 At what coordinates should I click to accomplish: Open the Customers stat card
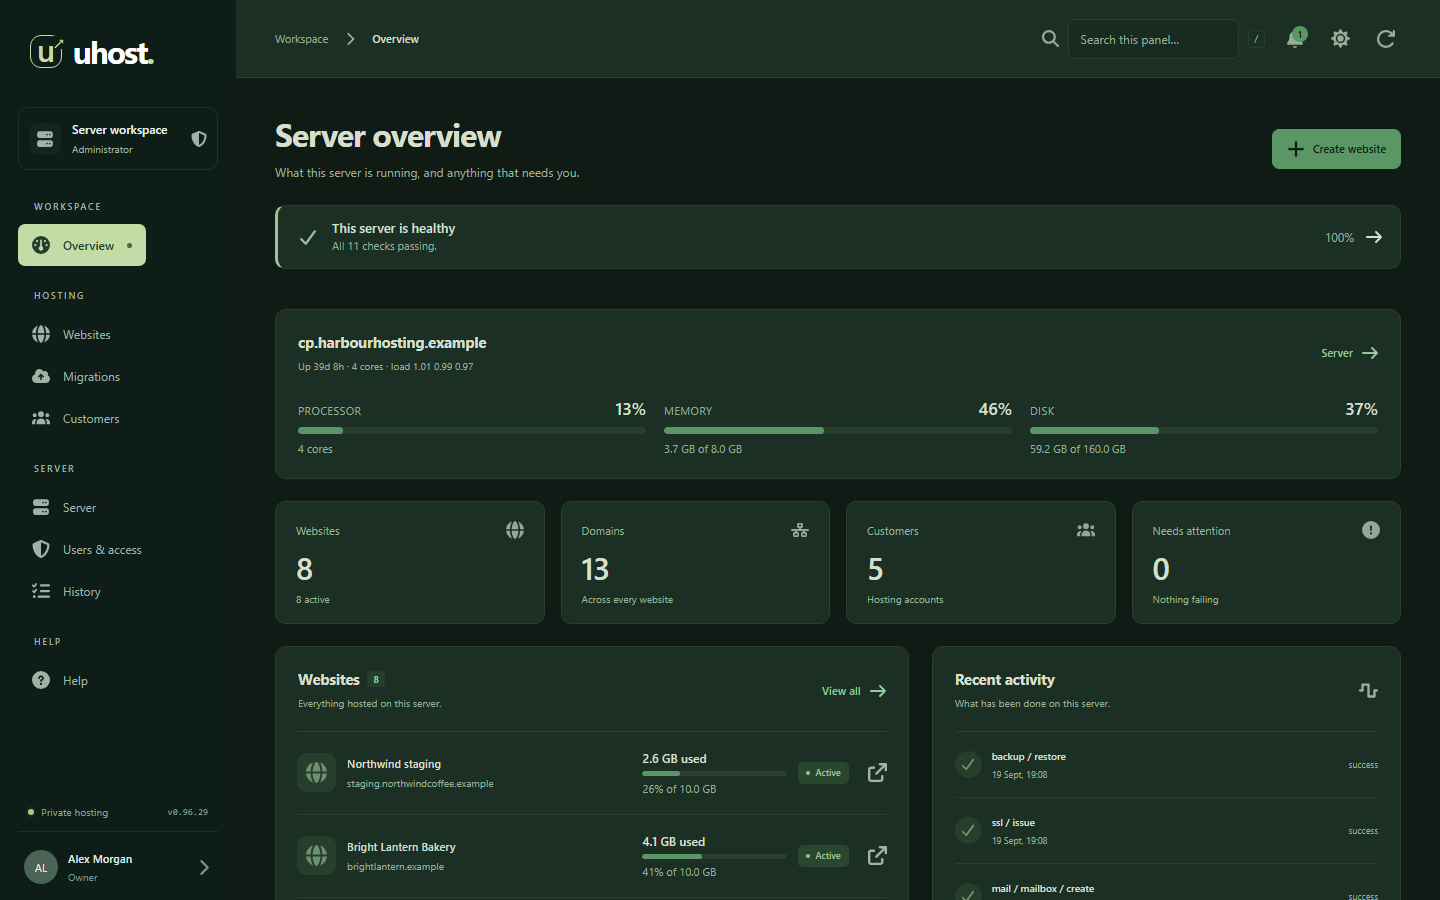pos(981,563)
